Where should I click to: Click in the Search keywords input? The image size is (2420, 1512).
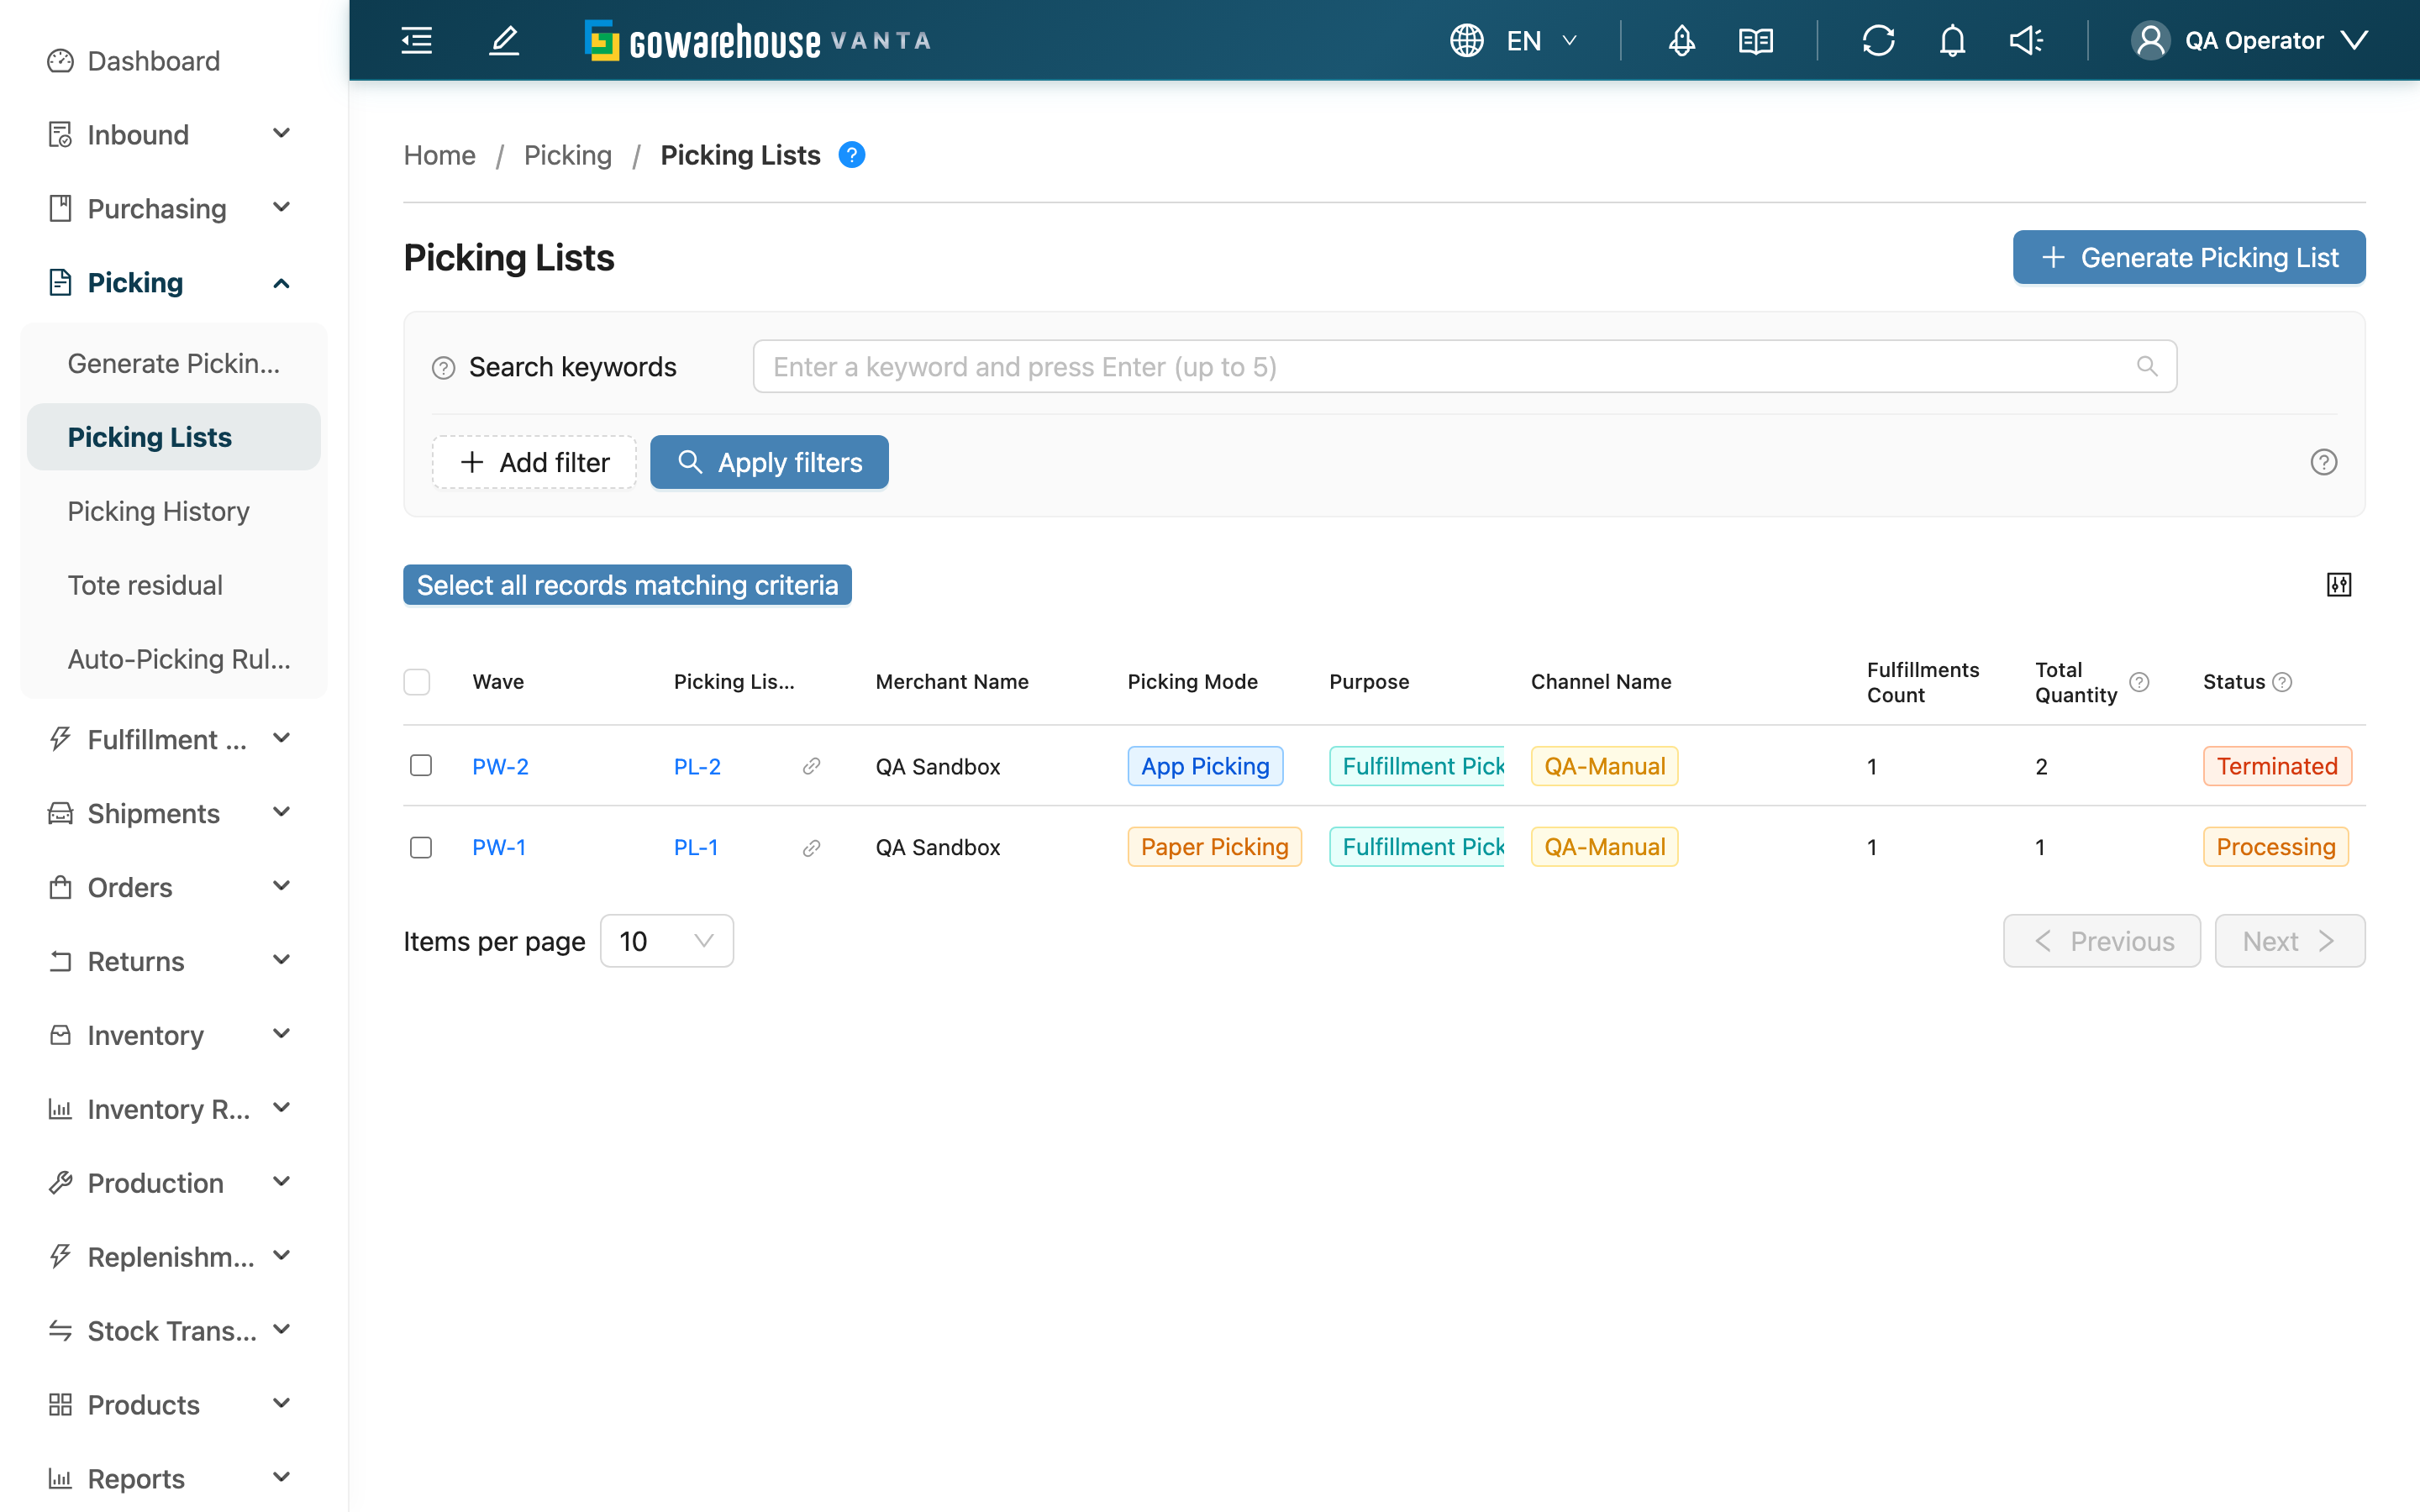tap(1465, 367)
